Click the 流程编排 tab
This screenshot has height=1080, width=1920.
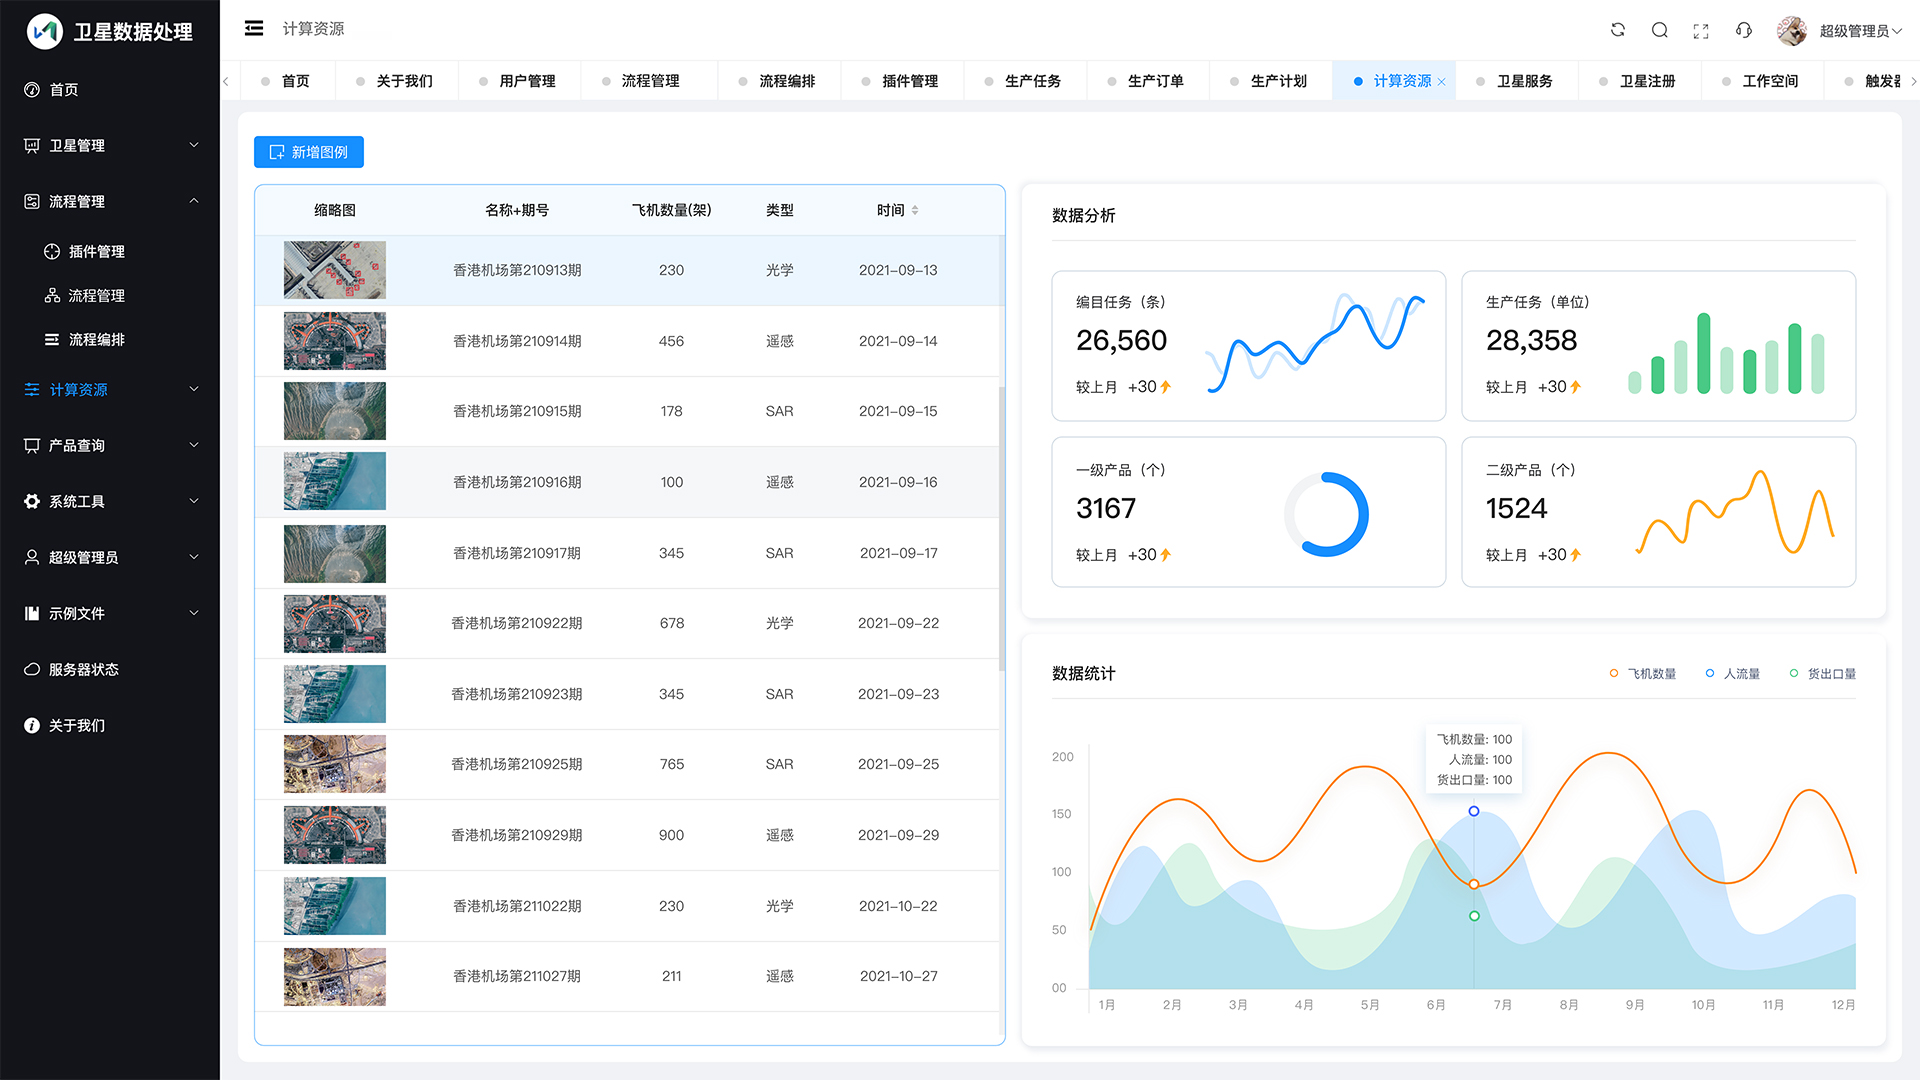778,81
